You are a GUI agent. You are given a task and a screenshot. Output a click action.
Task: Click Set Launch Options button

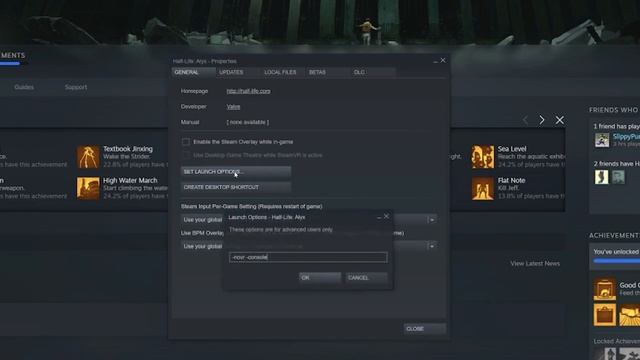point(236,172)
